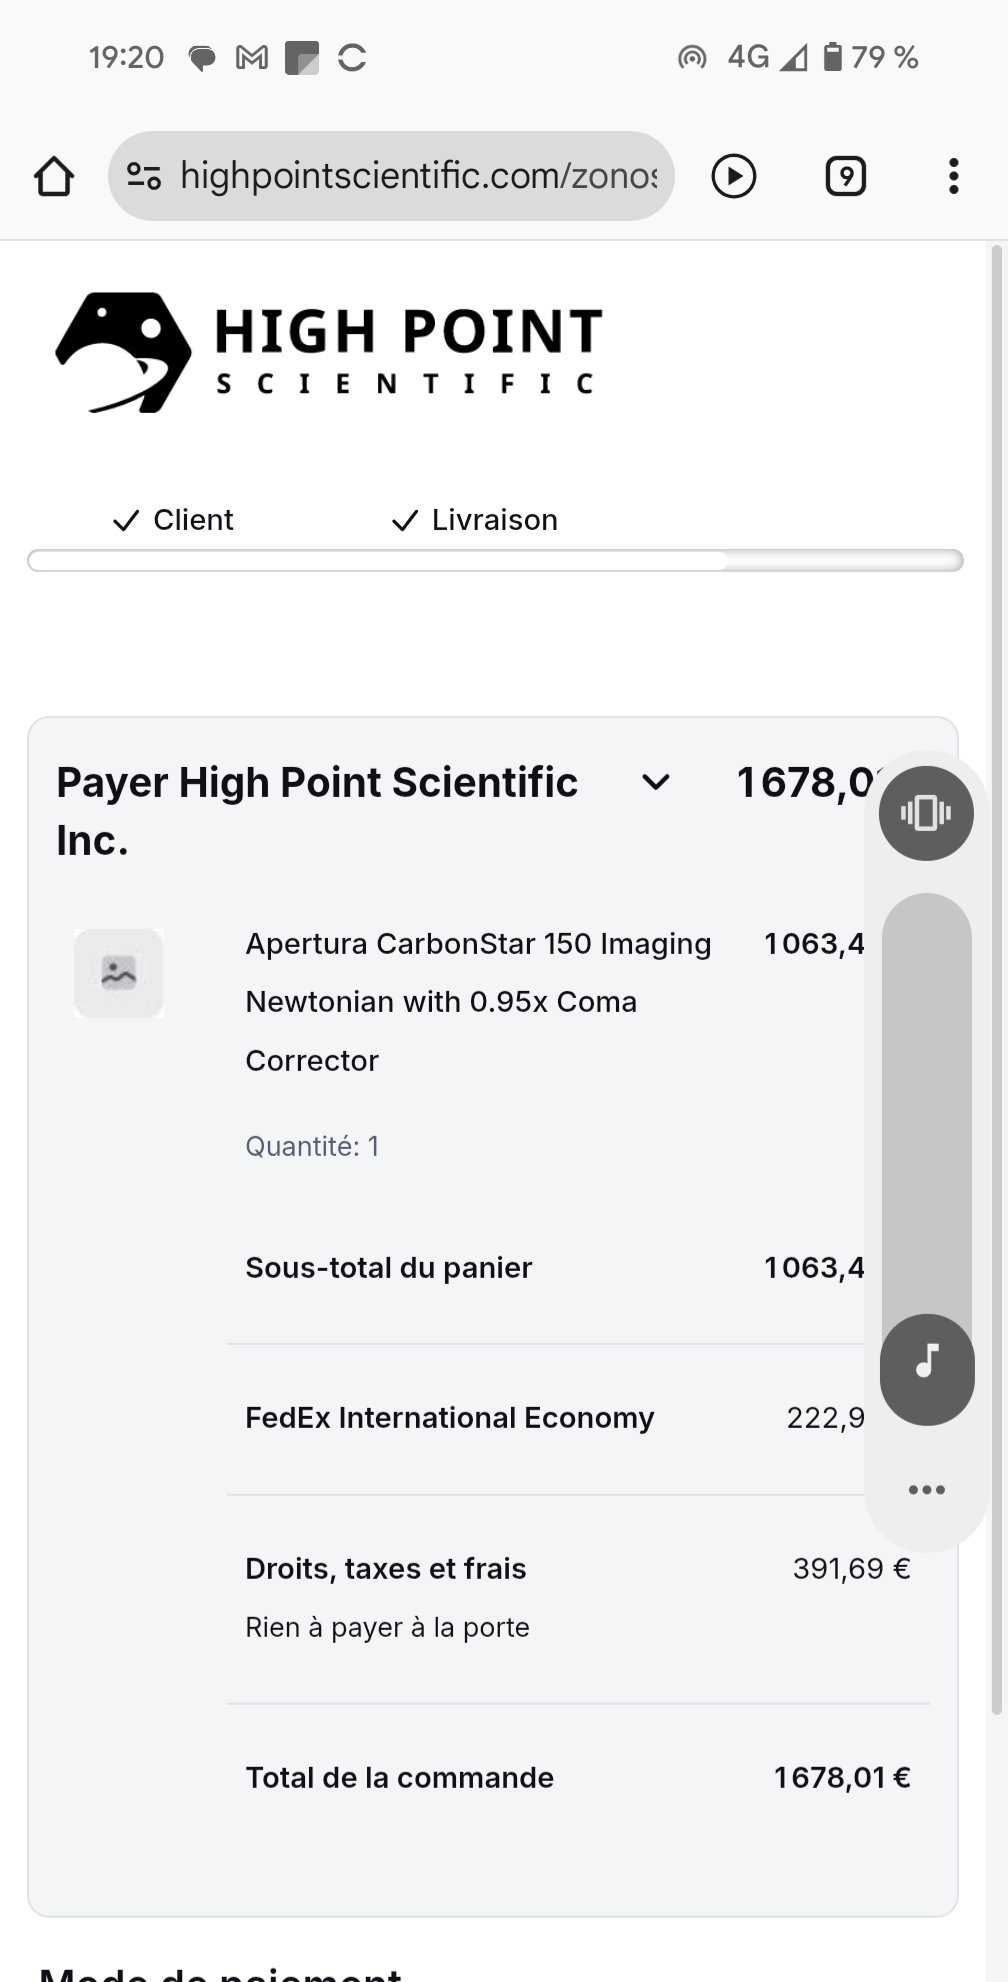Click the checkout progress bar

[x=494, y=561]
